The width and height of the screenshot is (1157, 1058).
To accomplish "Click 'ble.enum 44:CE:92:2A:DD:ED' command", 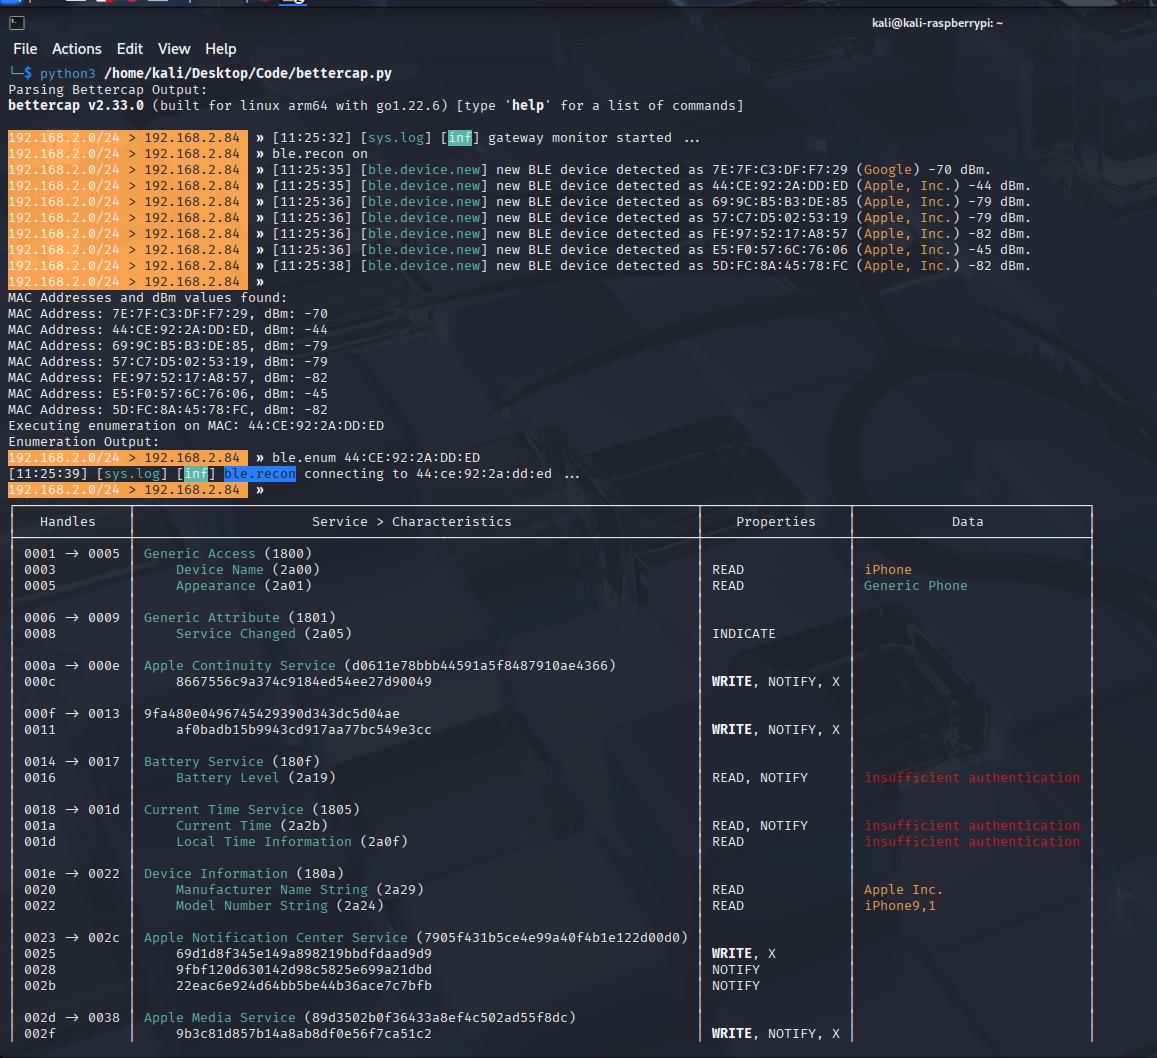I will (376, 457).
